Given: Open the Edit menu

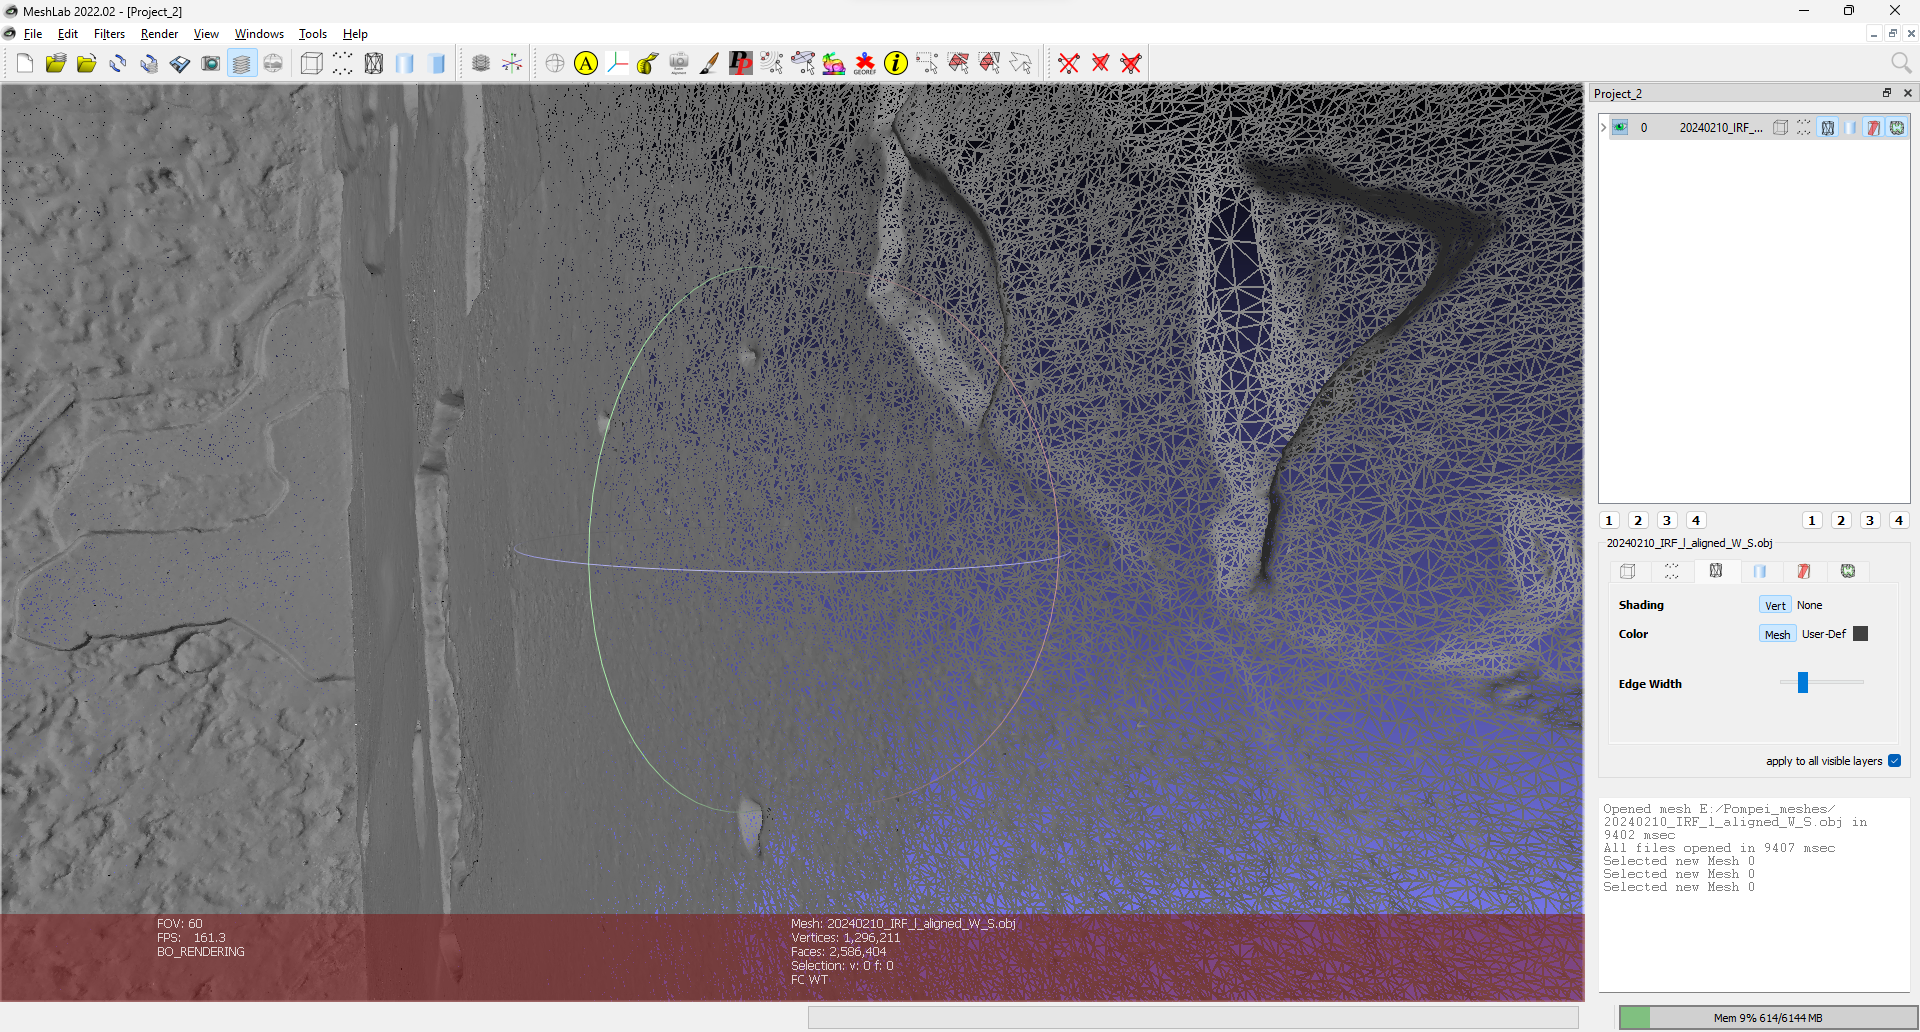Looking at the screenshot, I should coord(68,34).
